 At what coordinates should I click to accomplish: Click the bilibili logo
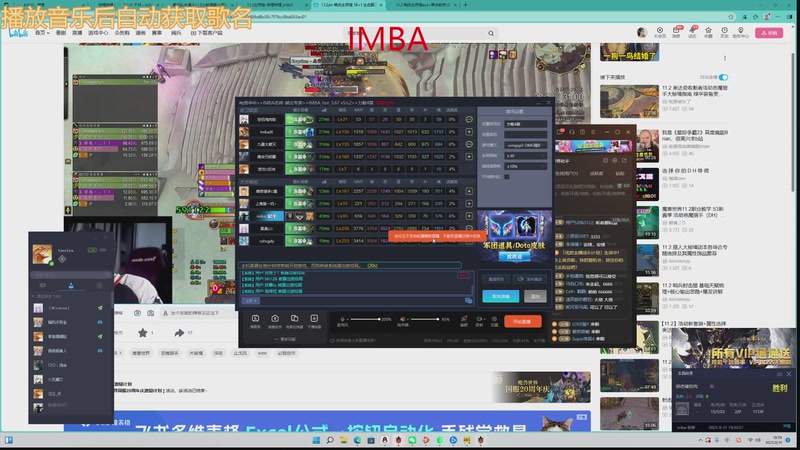pos(18,33)
